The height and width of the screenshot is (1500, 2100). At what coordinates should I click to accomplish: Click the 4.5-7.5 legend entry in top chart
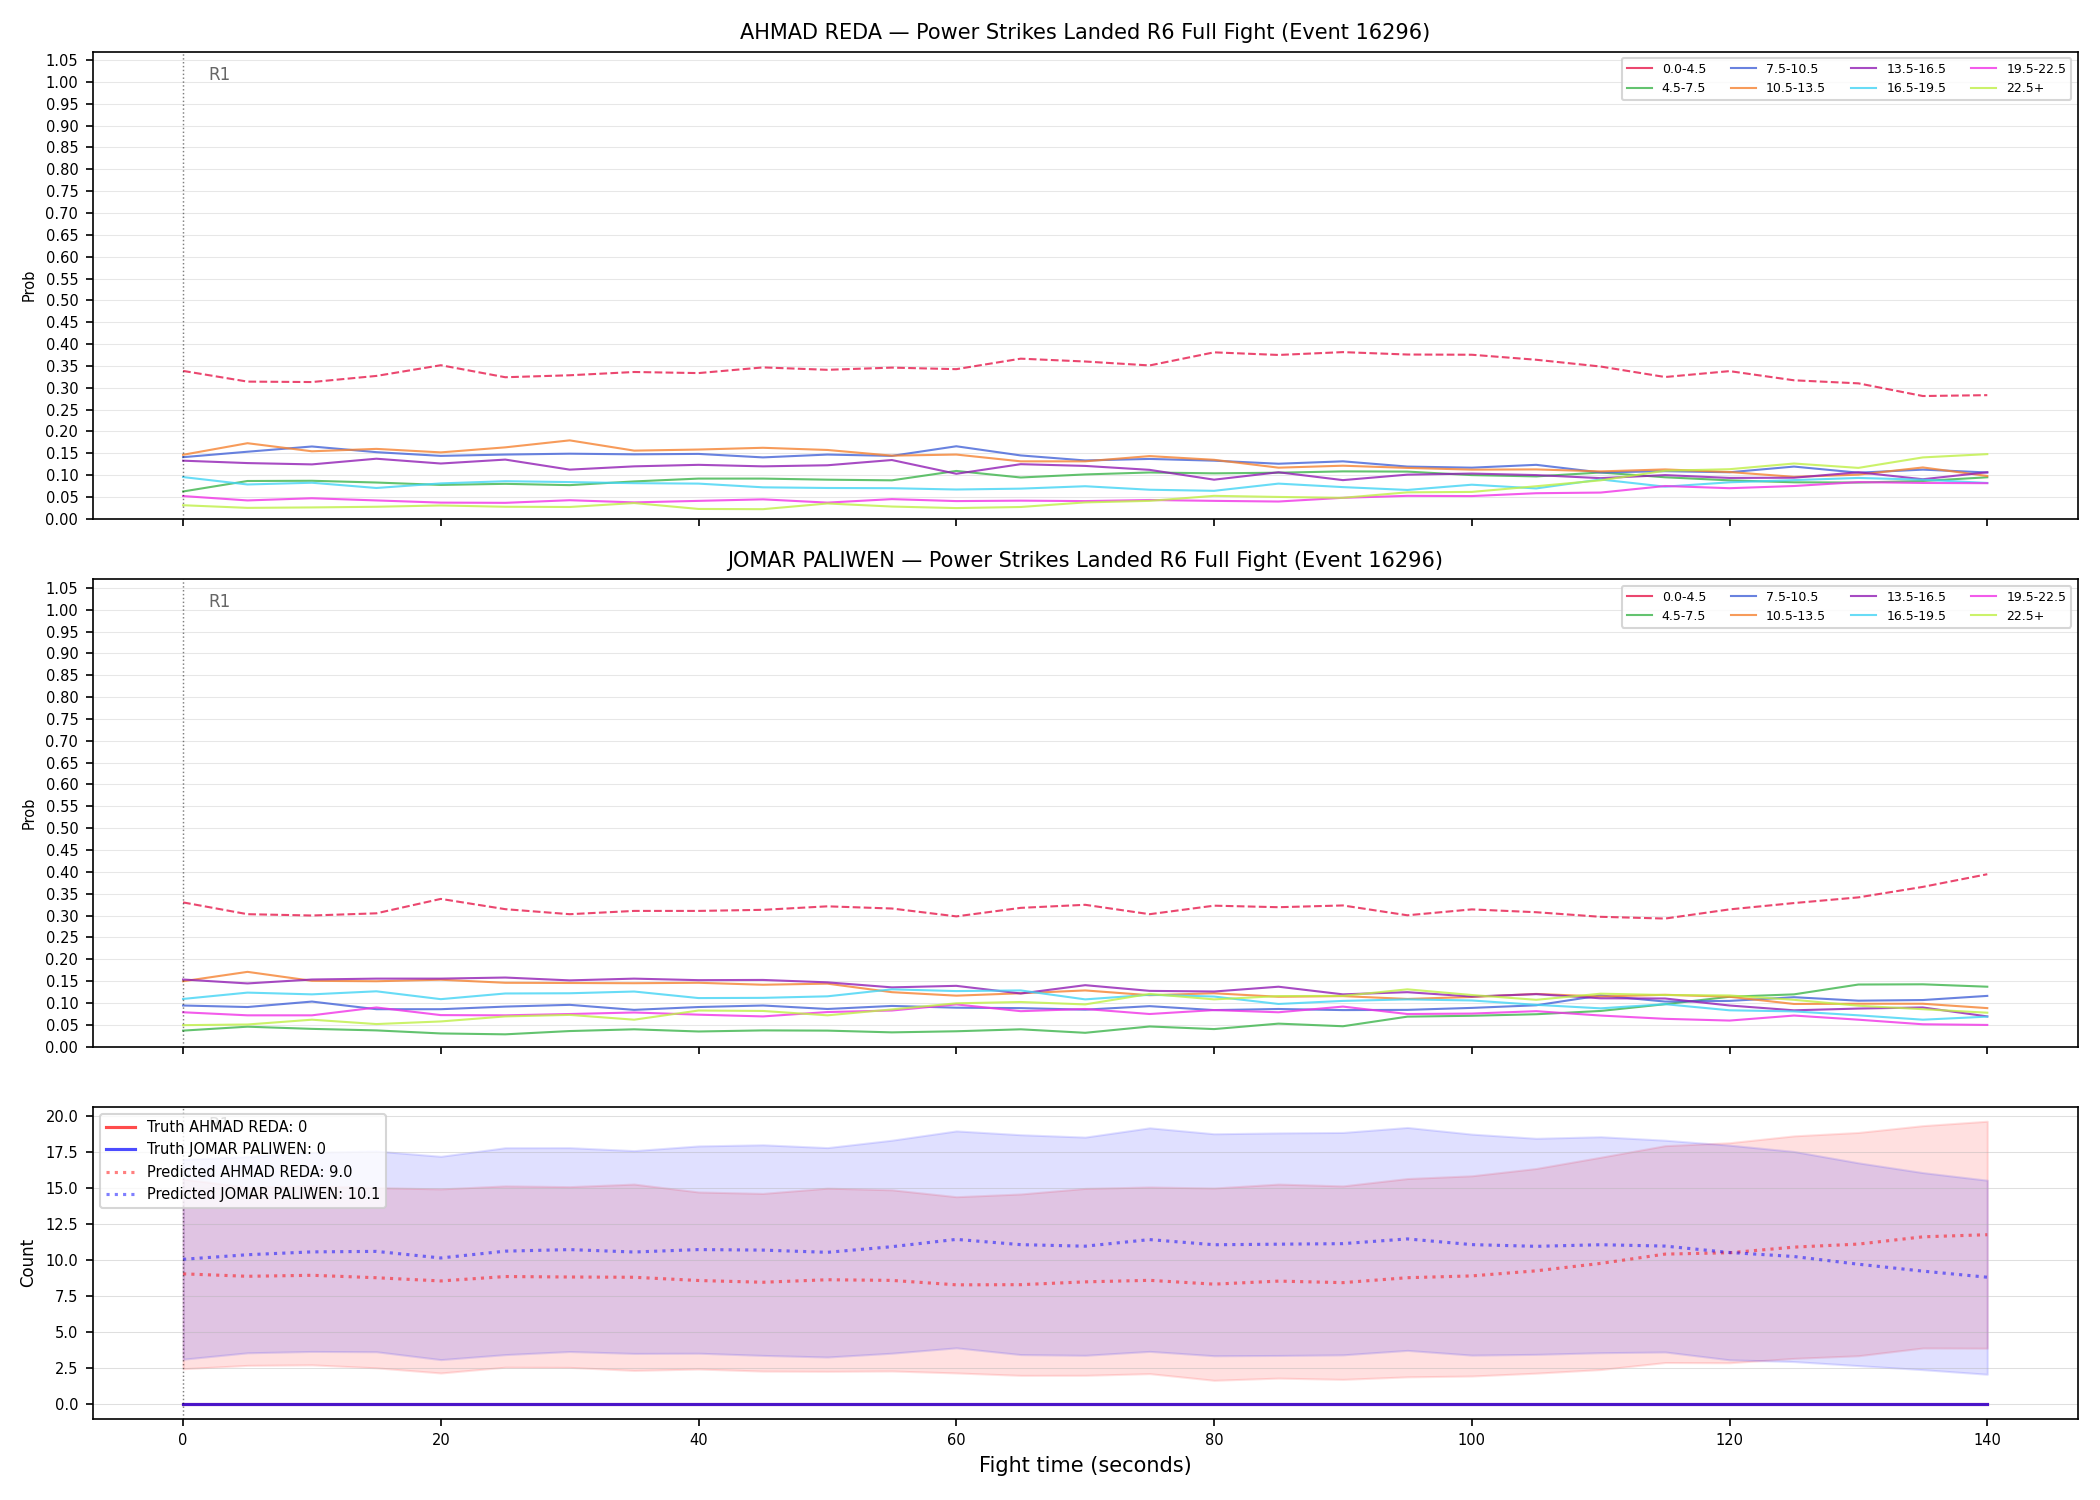point(1666,88)
